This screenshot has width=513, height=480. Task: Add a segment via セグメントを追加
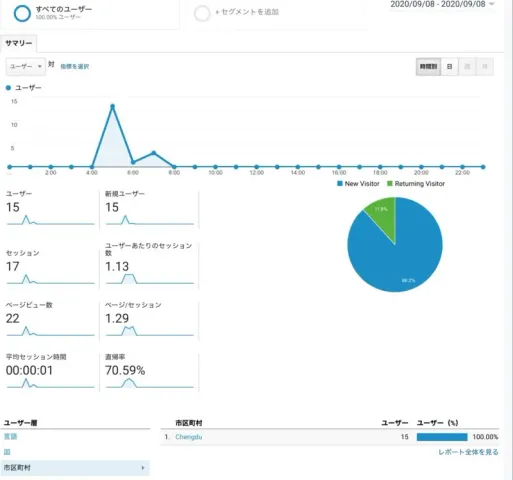247,12
